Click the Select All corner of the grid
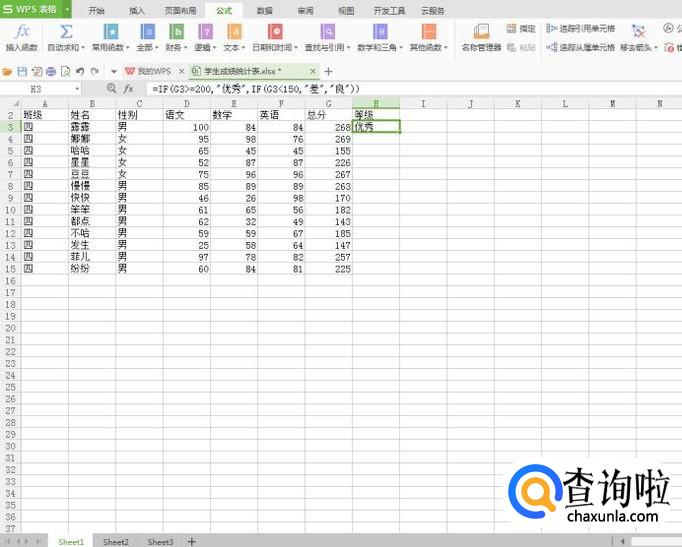Screen dimensions: 682x547 point(11,103)
